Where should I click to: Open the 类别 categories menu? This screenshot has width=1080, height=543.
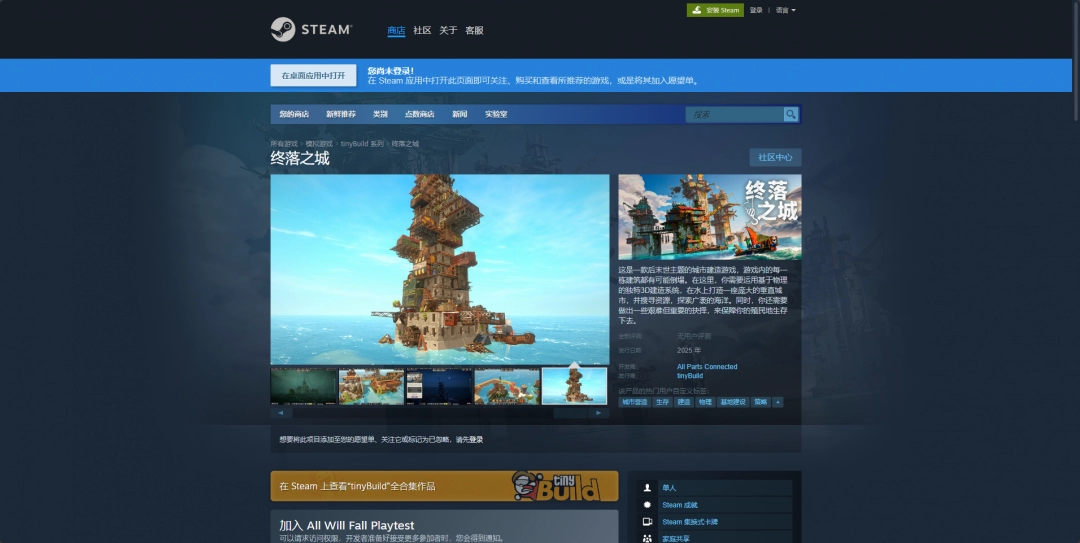coord(380,115)
